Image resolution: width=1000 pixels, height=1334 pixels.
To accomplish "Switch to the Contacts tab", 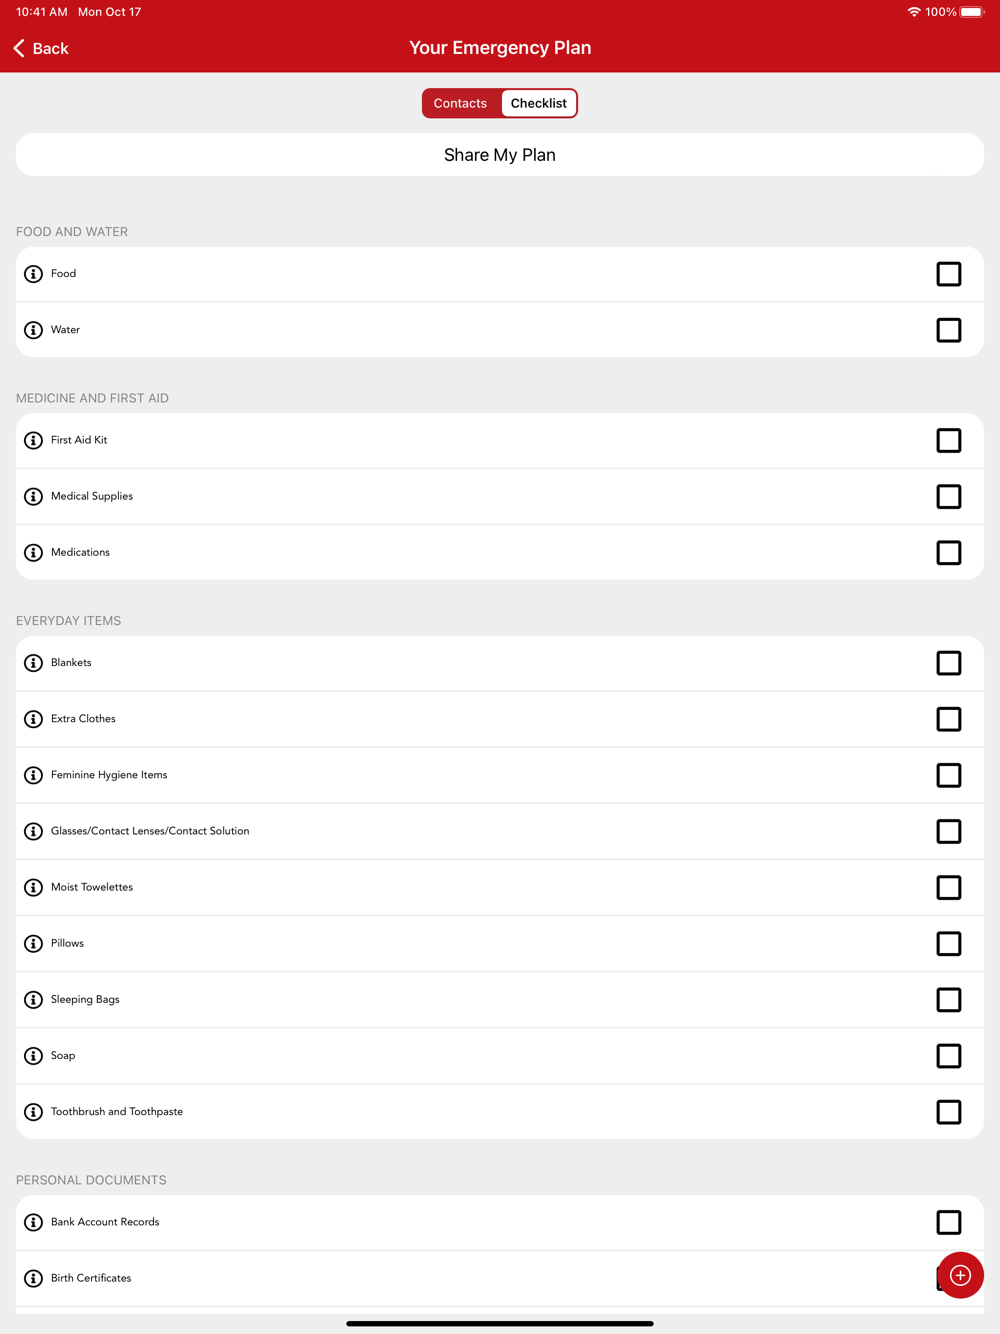I will pos(461,103).
